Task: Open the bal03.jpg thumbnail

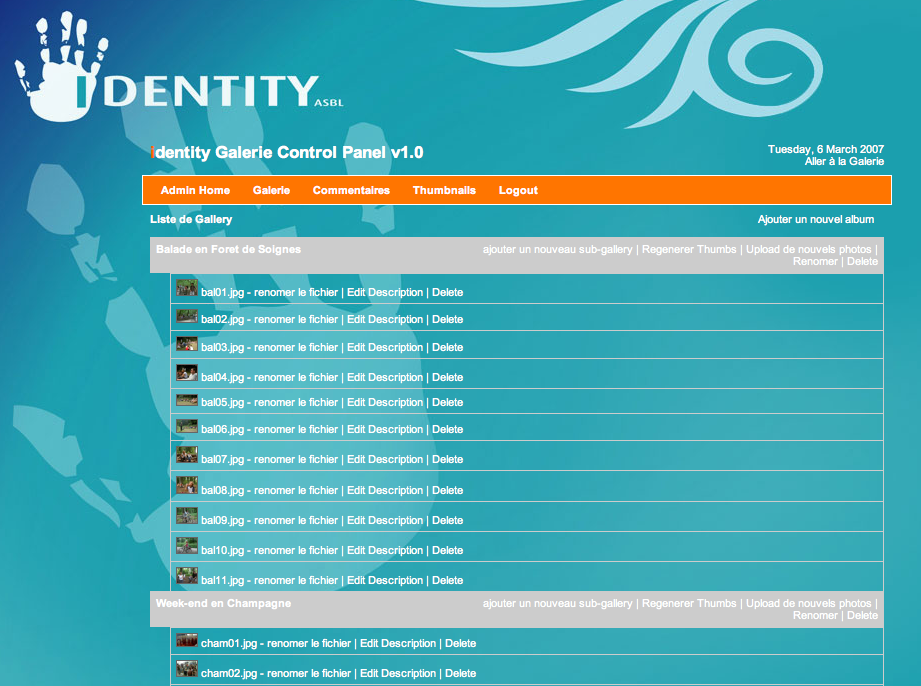Action: pyautogui.click(x=187, y=344)
